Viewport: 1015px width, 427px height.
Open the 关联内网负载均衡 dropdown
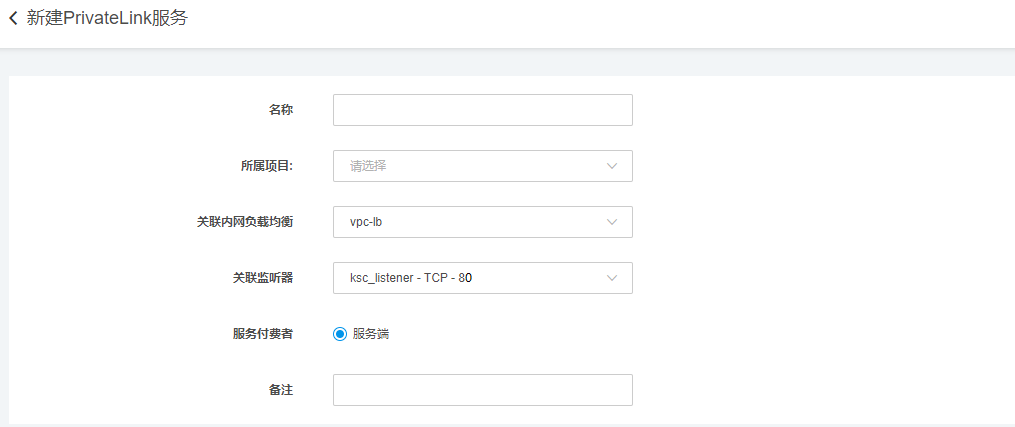click(x=470, y=222)
